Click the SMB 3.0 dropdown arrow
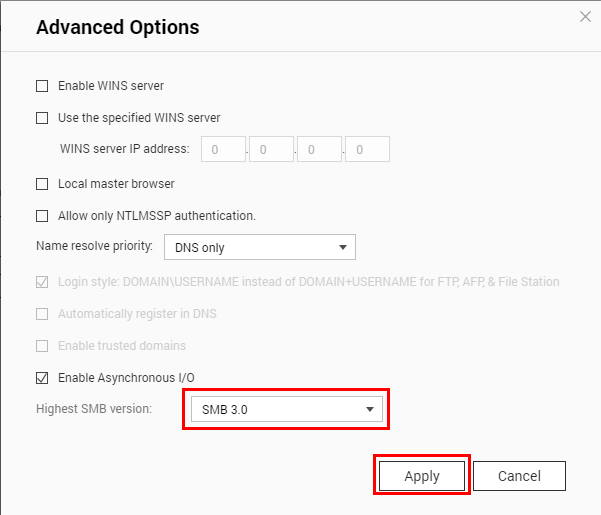This screenshot has width=601, height=515. pyautogui.click(x=370, y=410)
